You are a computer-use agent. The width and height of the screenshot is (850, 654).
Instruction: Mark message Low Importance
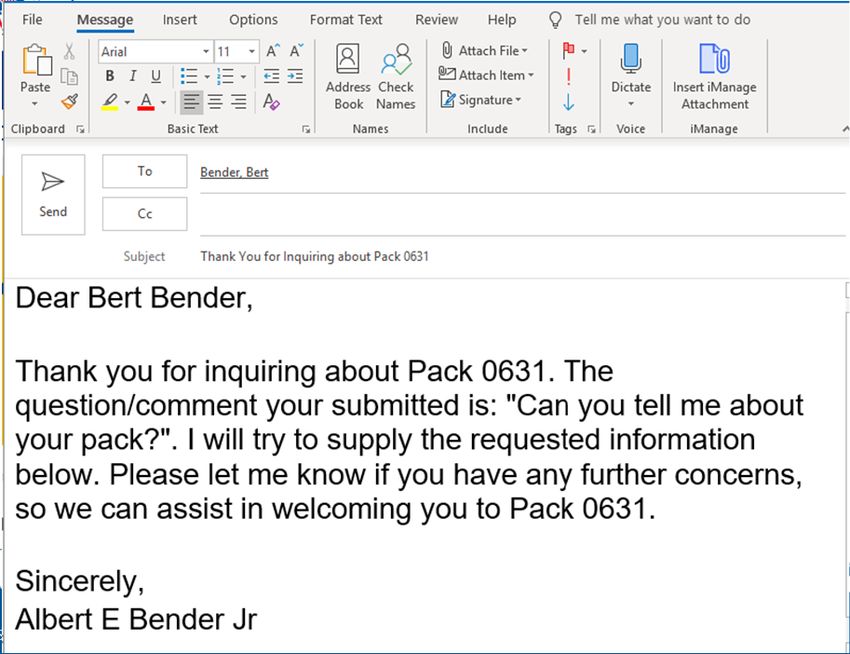click(569, 101)
